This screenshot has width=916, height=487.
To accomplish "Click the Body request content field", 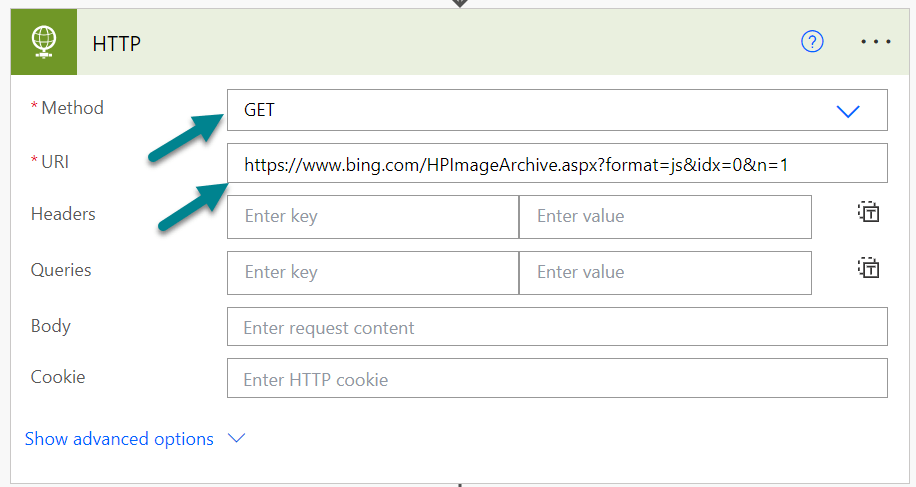I will coord(556,328).
